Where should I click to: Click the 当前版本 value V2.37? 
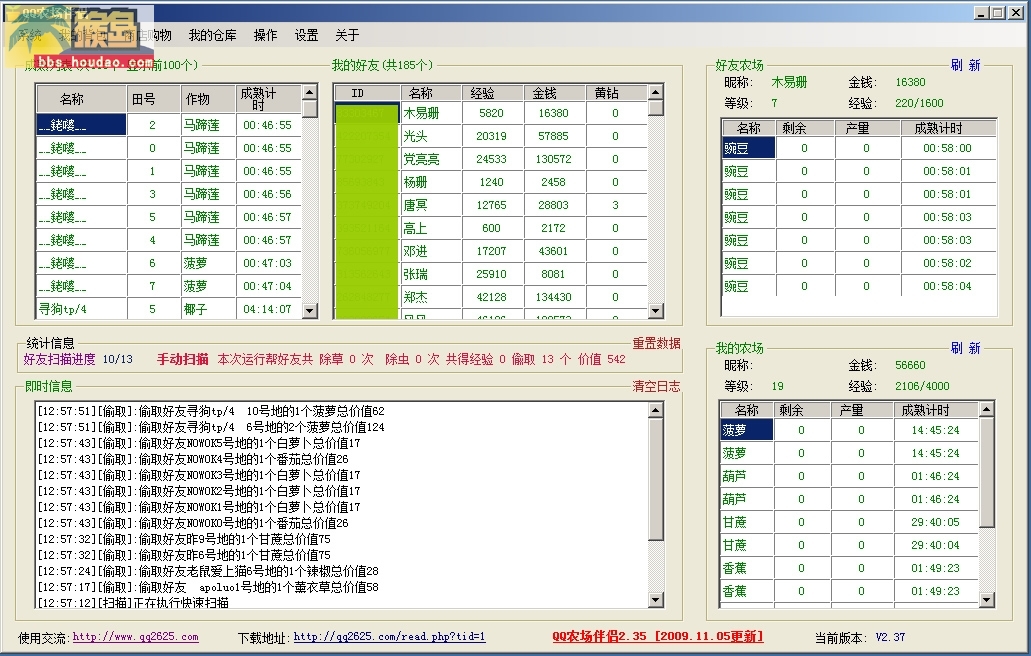coord(890,637)
